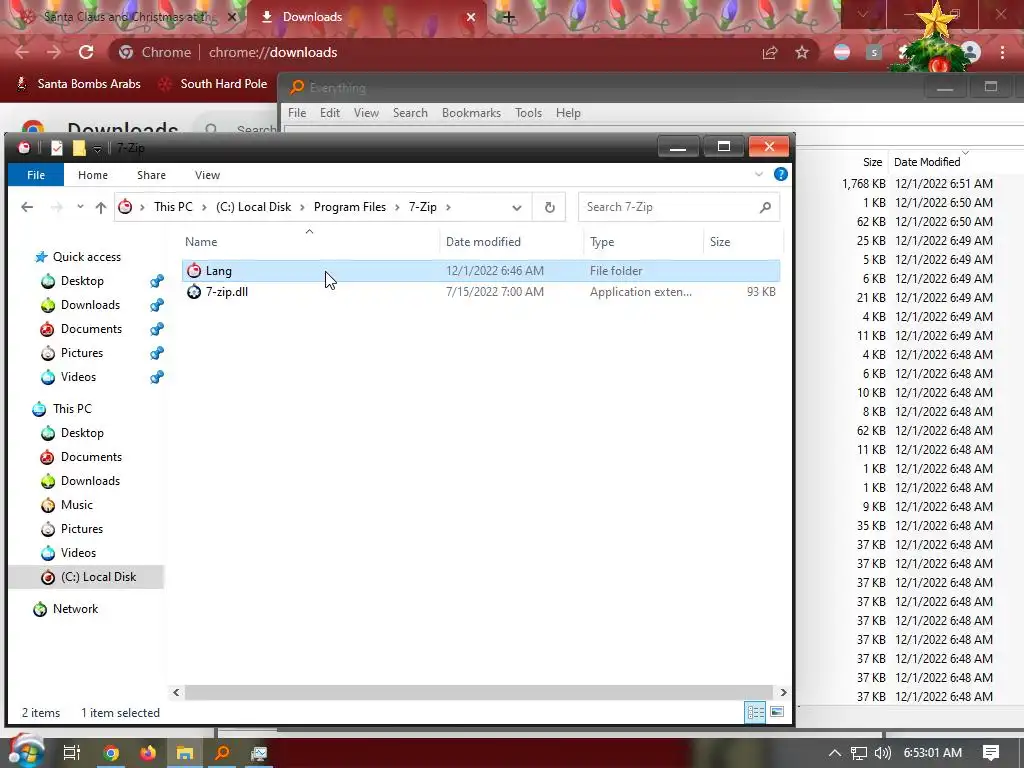The width and height of the screenshot is (1024, 768).
Task: Click search magnifier icon in Explorer
Action: point(765,207)
